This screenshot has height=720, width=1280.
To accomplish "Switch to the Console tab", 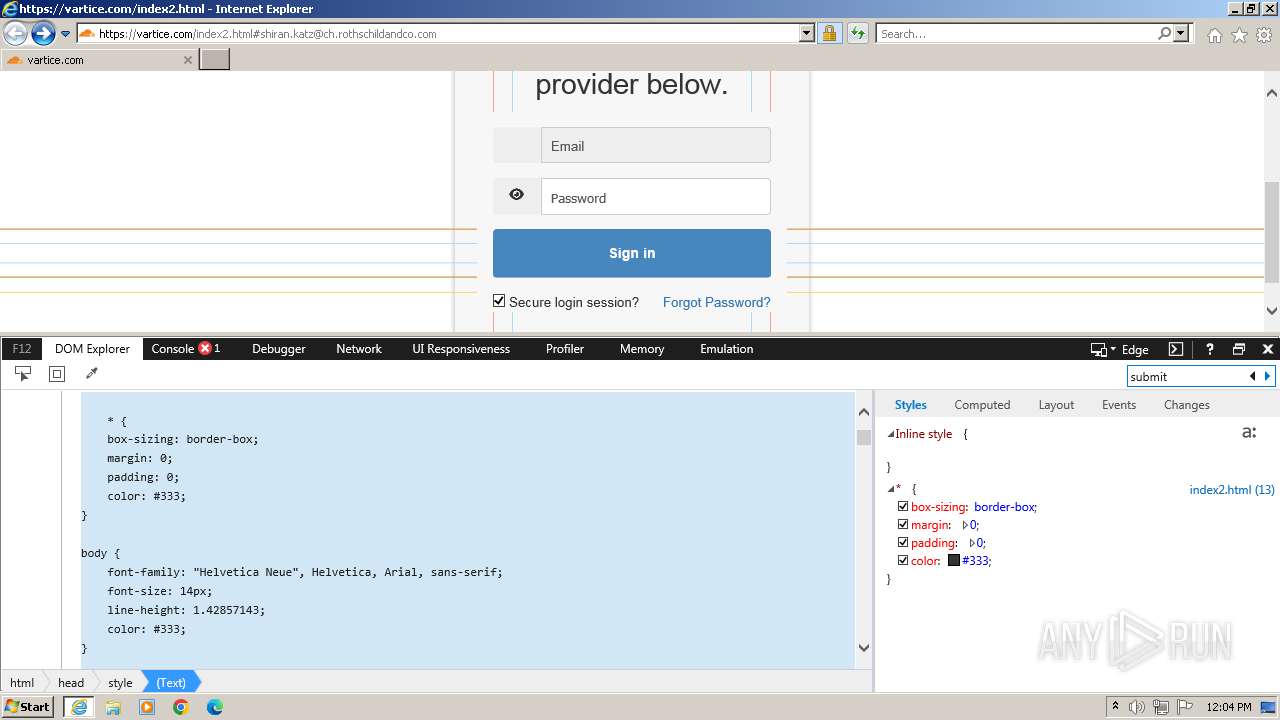I will coord(185,349).
